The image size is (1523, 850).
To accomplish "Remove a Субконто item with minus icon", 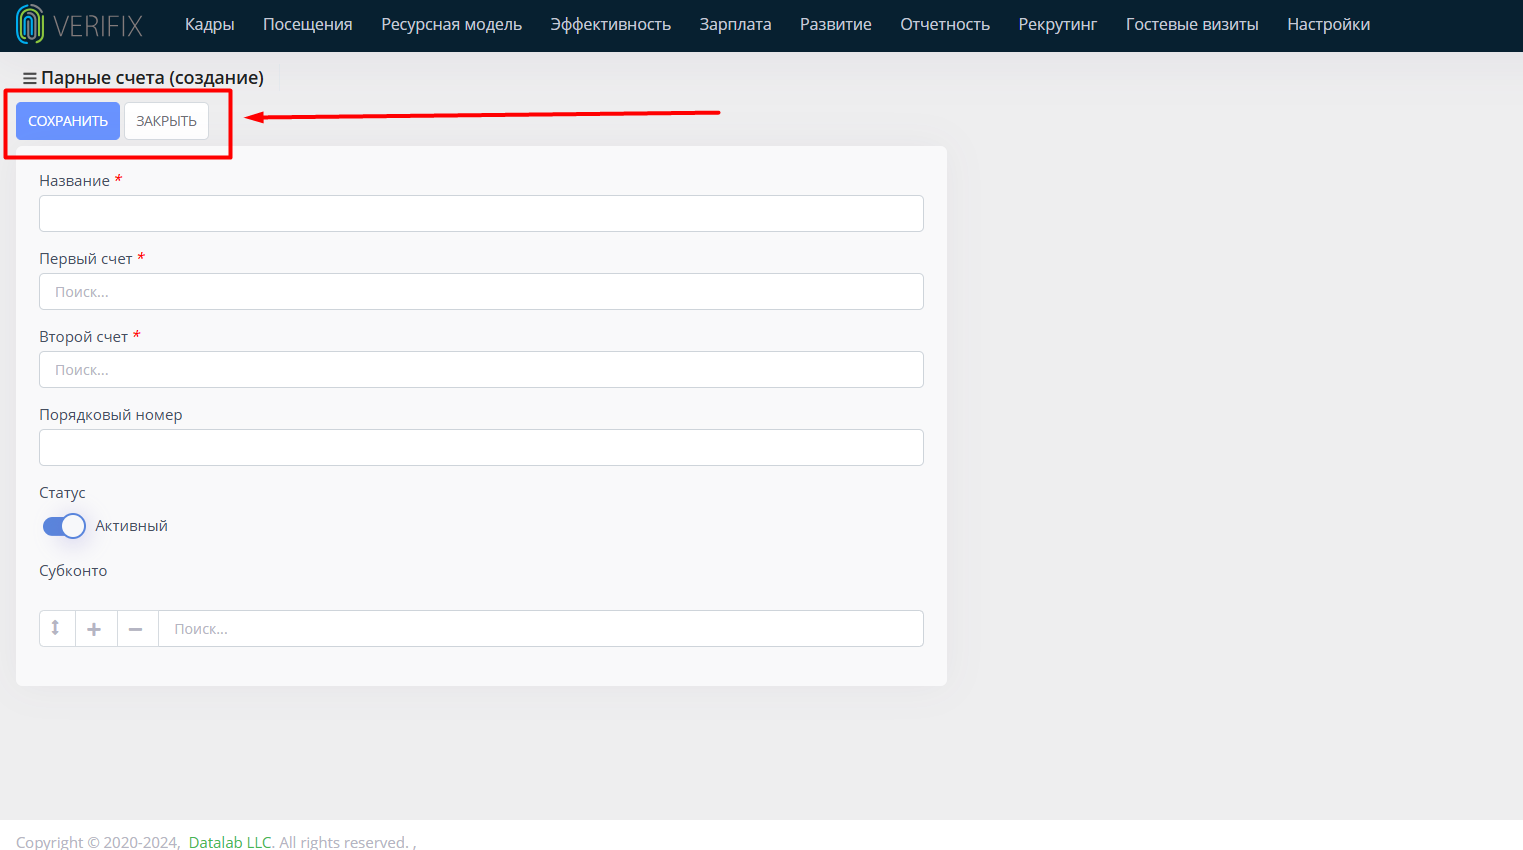I will [136, 629].
